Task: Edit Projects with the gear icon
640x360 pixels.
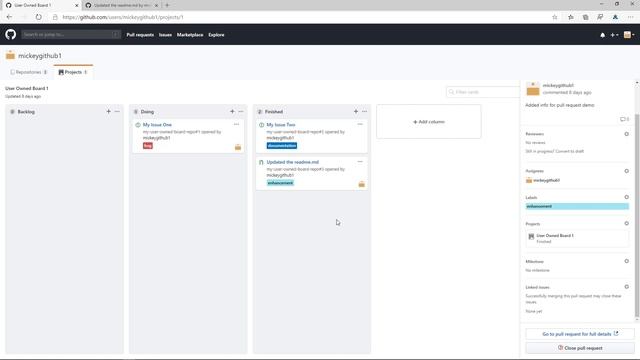Action: 627,224
